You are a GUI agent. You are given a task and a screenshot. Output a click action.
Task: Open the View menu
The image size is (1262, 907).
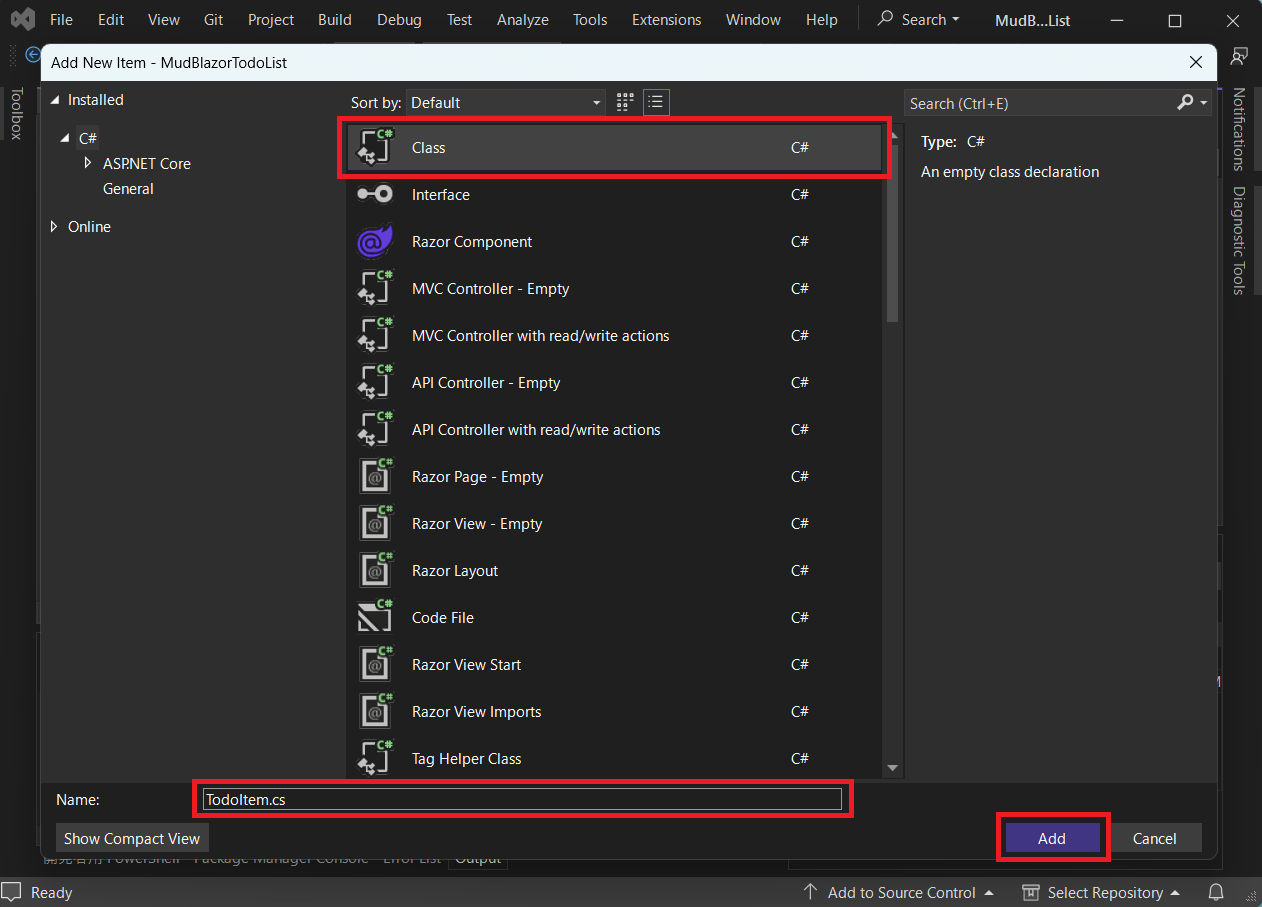[x=164, y=19]
